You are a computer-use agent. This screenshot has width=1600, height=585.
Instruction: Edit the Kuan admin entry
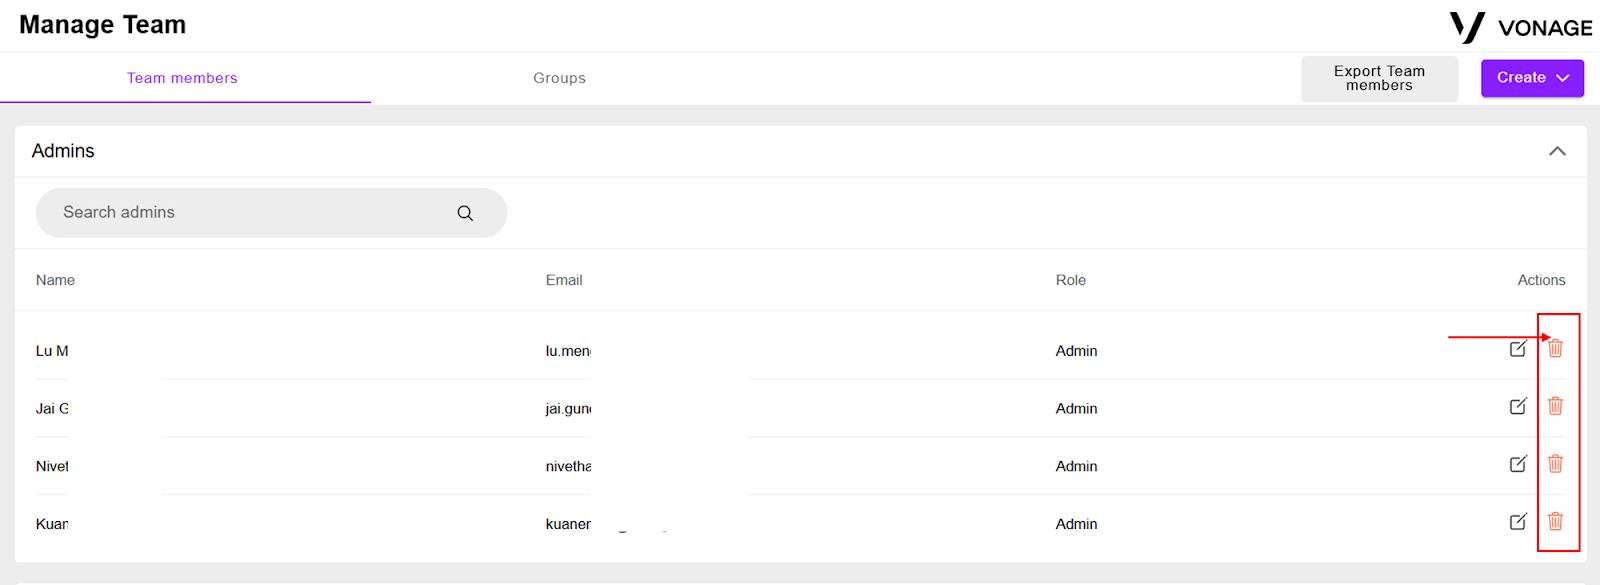1518,522
